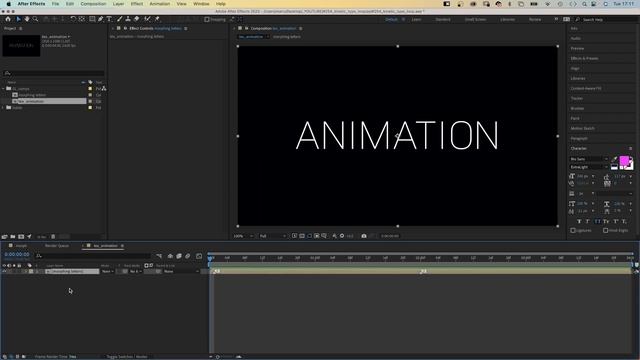Toggle Subscript in Character panel
This screenshot has height=360, width=640.
624,221
